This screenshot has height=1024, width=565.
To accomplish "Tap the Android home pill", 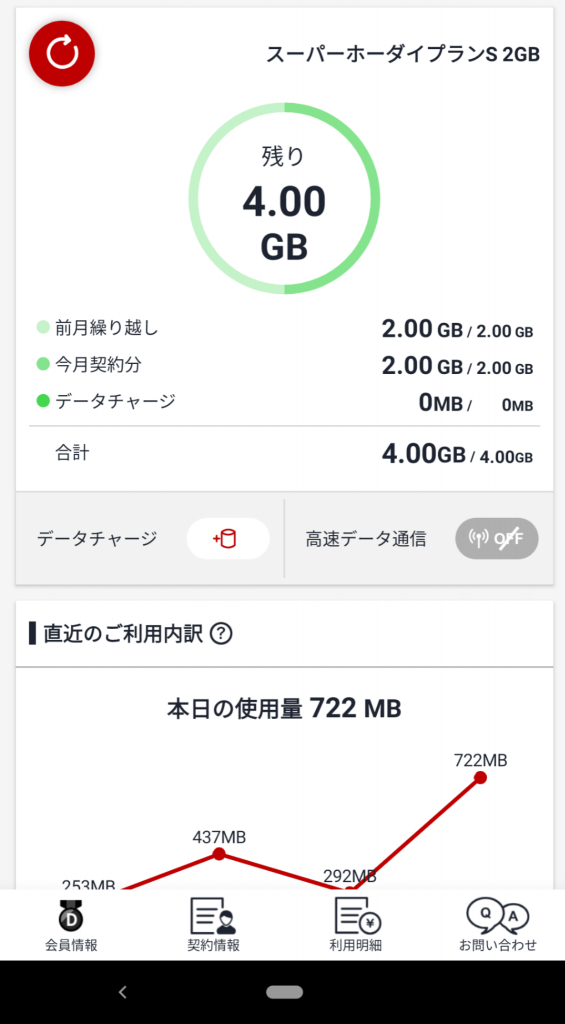I will coord(284,993).
